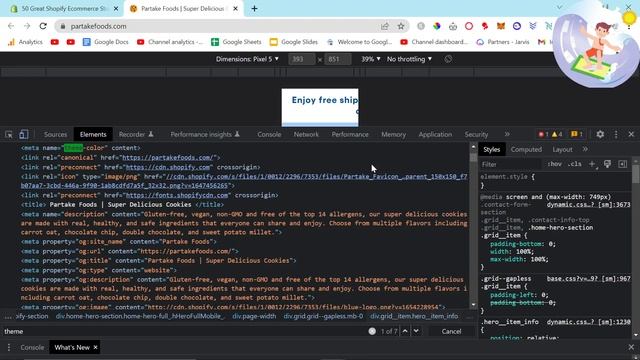Click the search field containing theme

(x=184, y=331)
